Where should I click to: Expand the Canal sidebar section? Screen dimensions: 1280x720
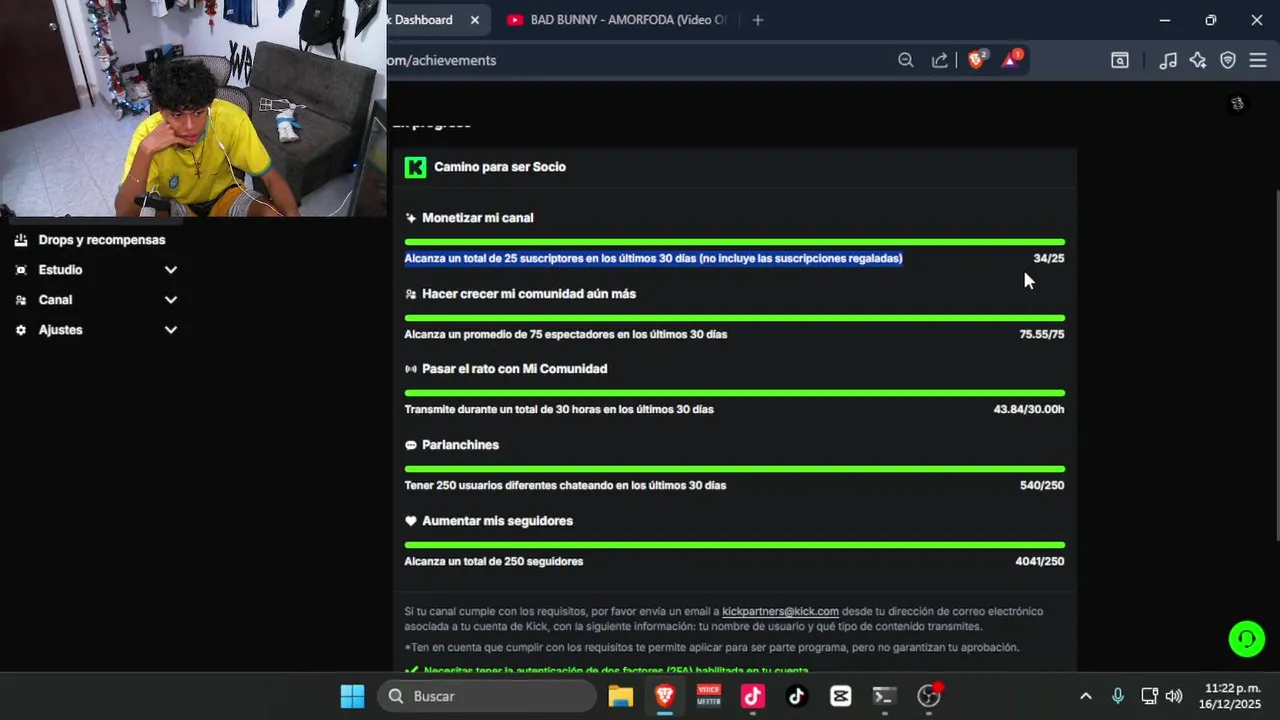[x=171, y=300]
